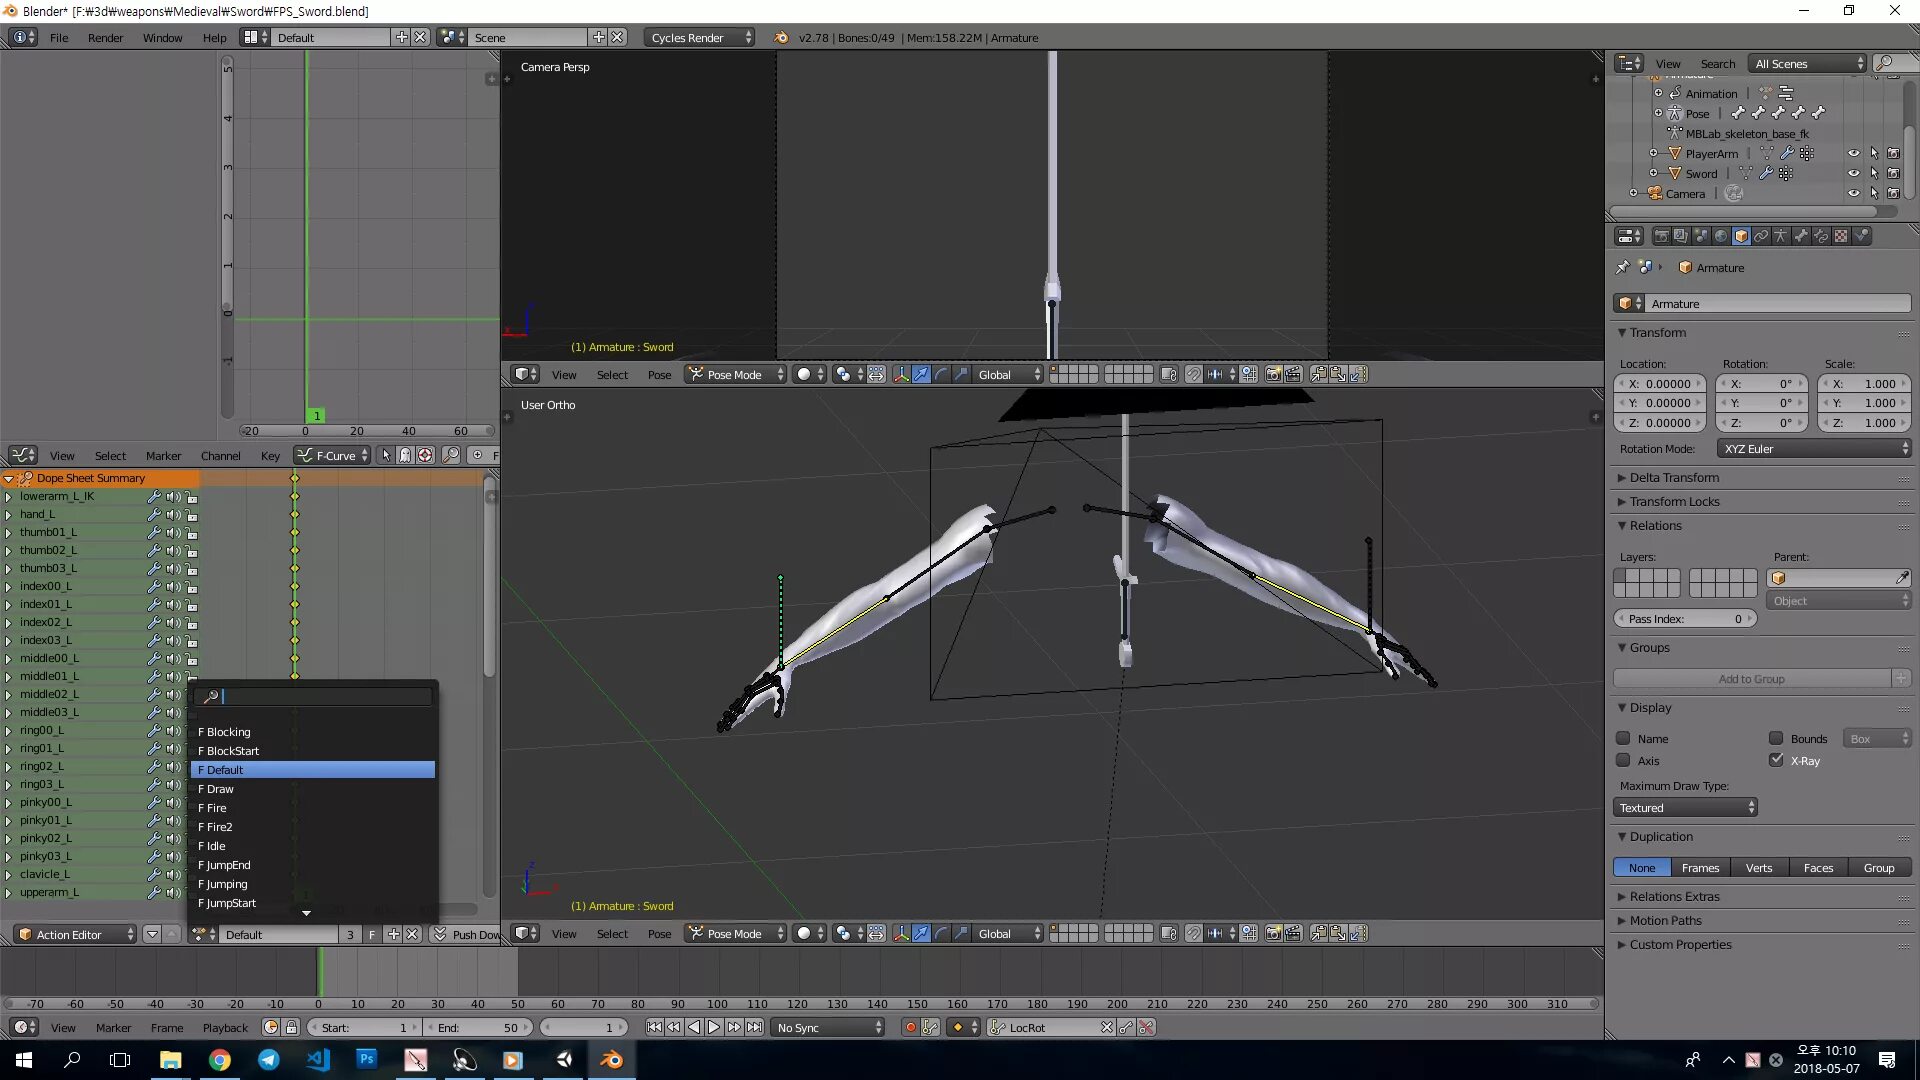This screenshot has height=1080, width=1920.
Task: Expand the Pose item in outliner
Action: (1658, 113)
